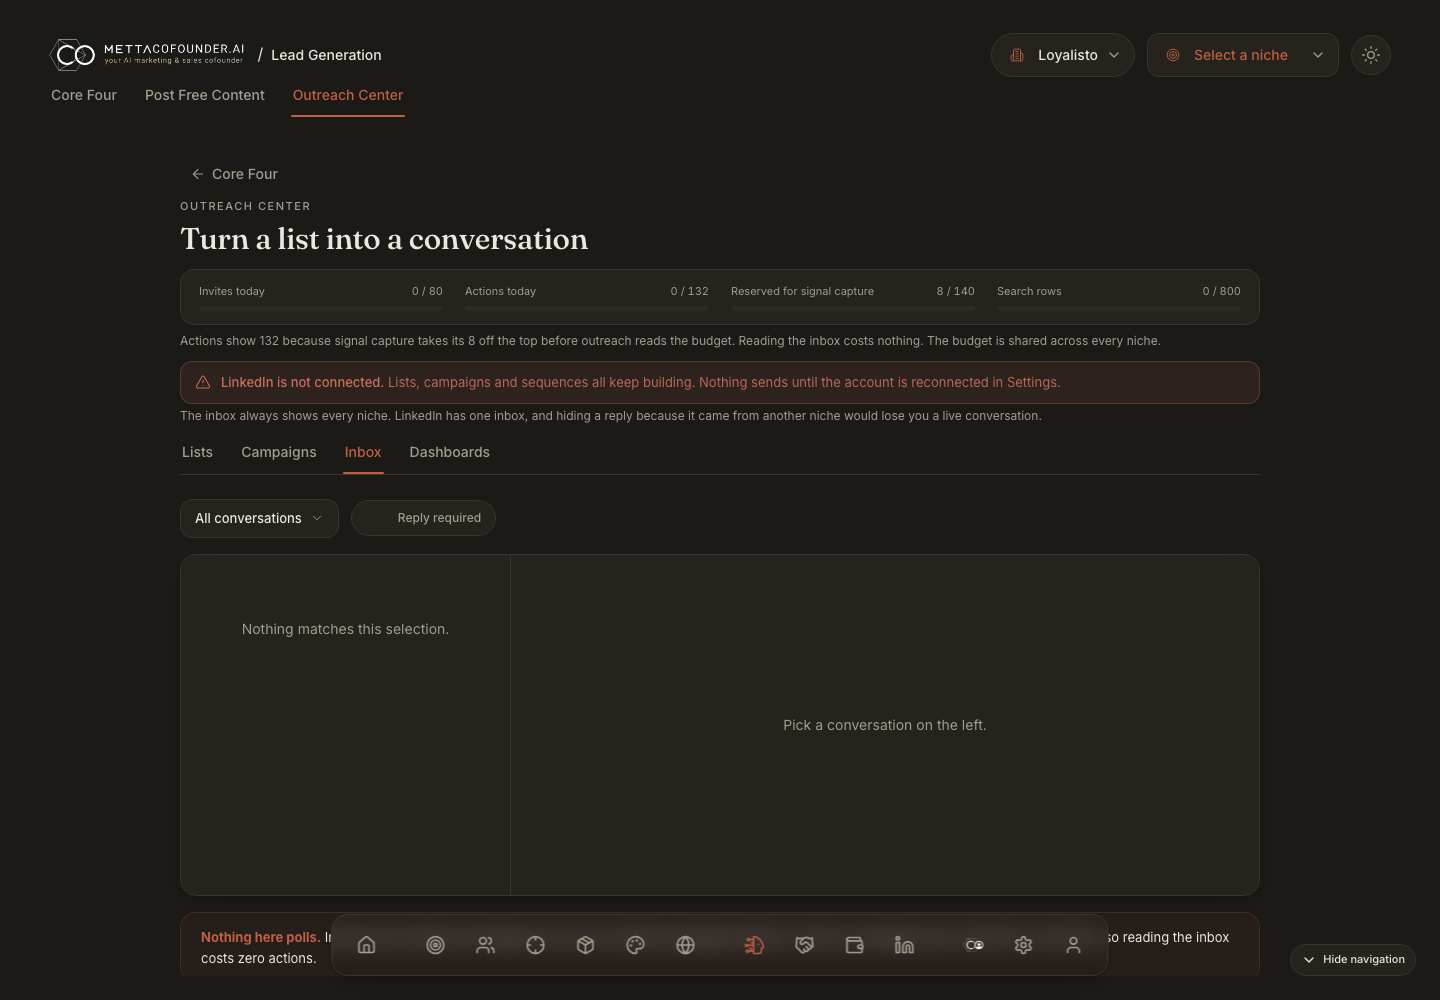The height and width of the screenshot is (1000, 1440).
Task: Click the 'Nothing here polls.' notice text
Action: point(260,937)
